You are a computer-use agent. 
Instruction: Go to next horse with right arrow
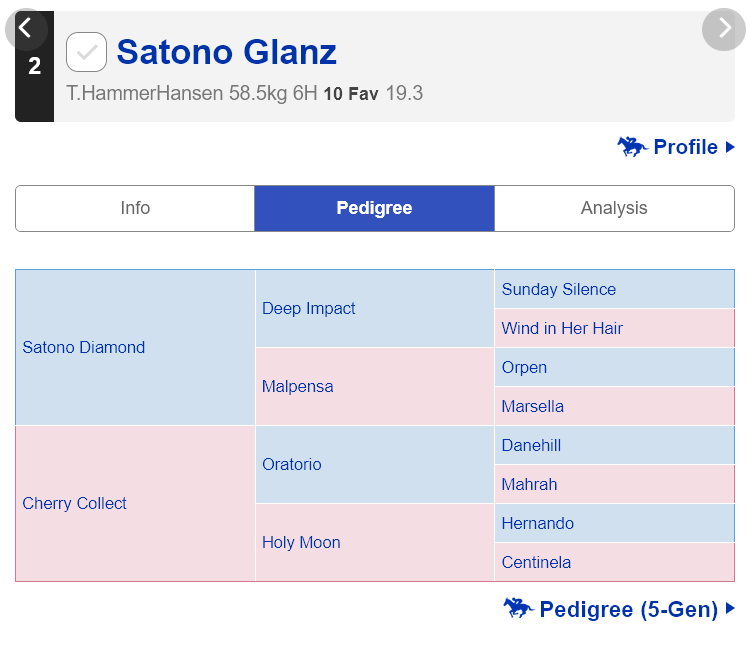point(724,29)
